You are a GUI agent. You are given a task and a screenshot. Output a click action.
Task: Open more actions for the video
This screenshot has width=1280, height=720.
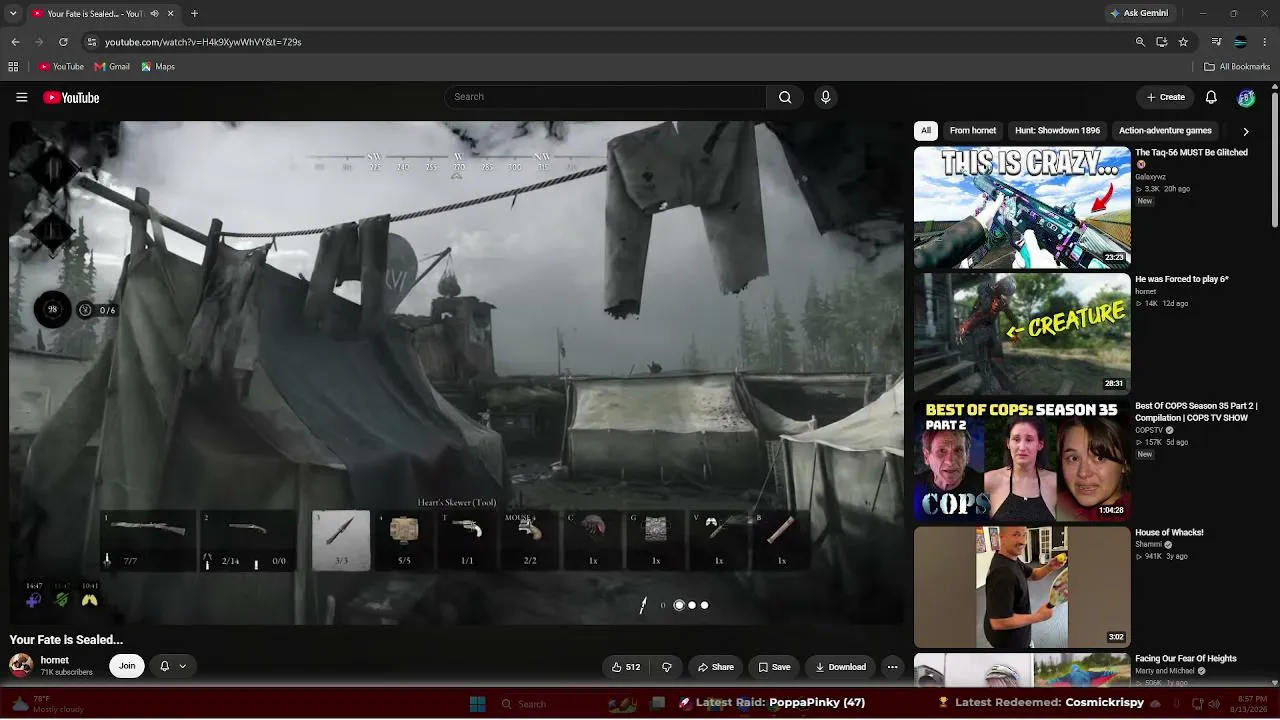coord(893,667)
